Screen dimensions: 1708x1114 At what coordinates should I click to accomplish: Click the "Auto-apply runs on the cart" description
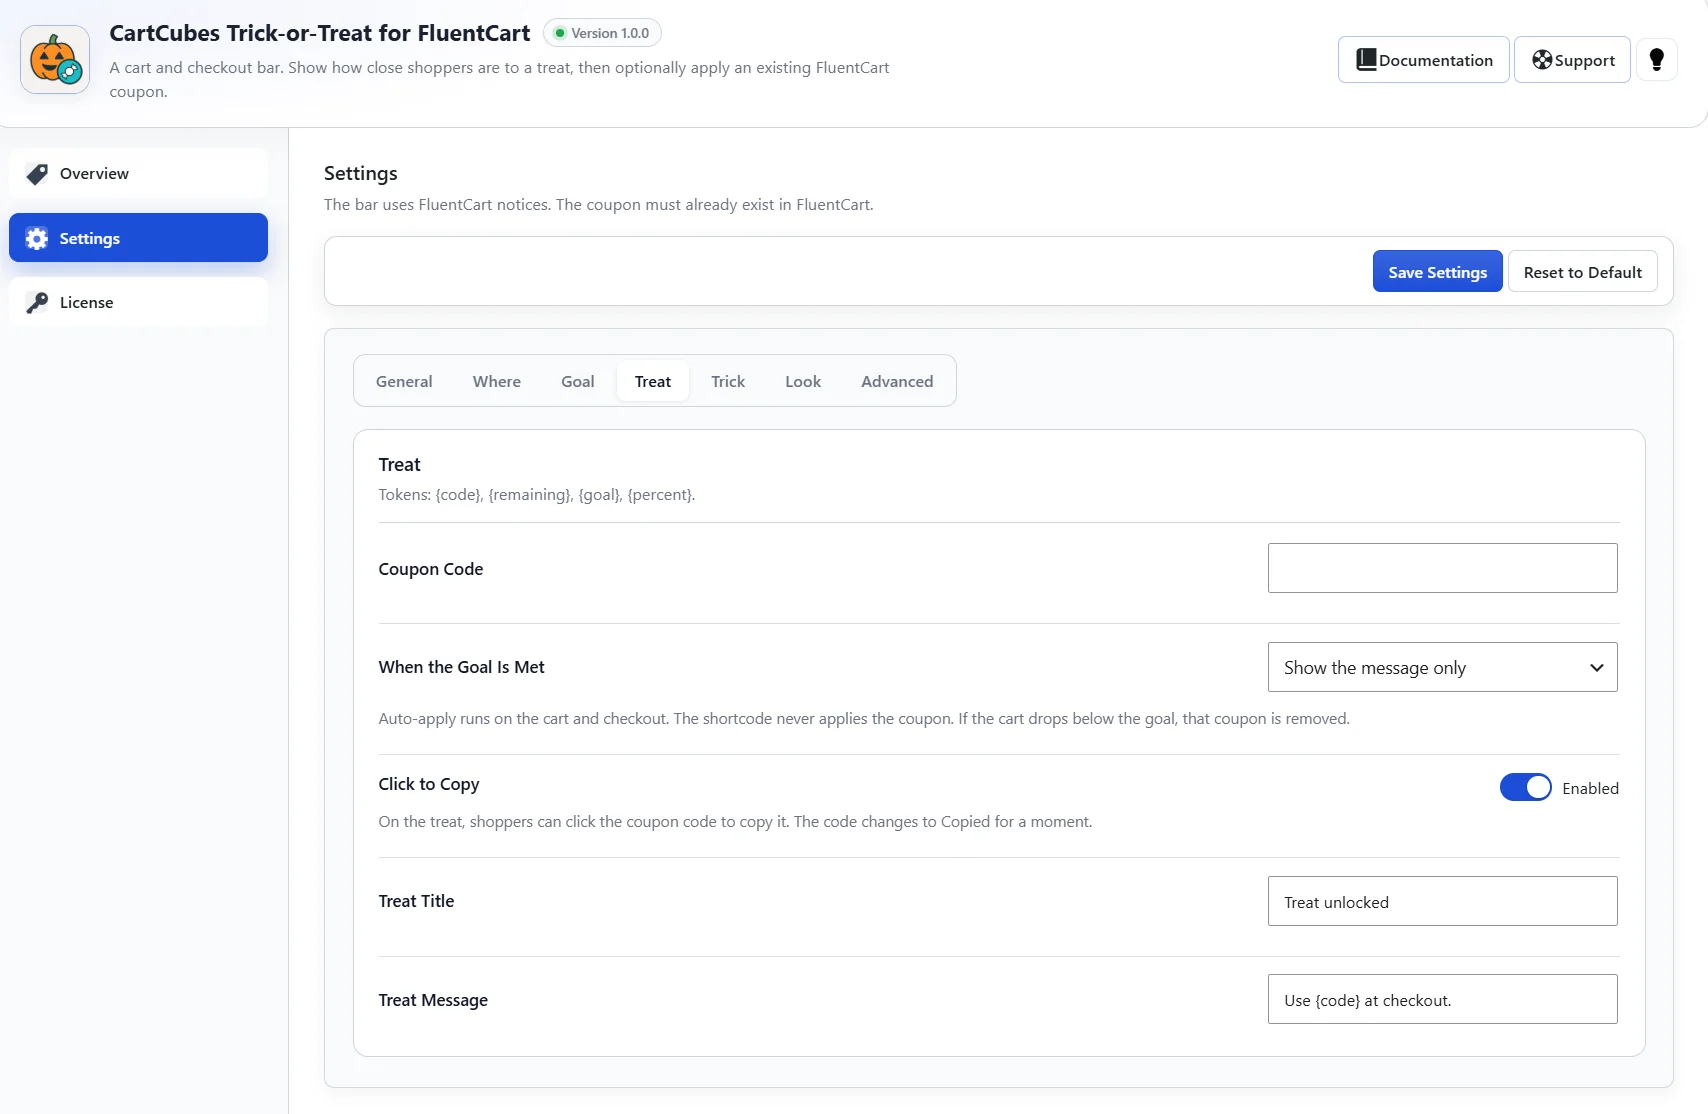pos(864,719)
